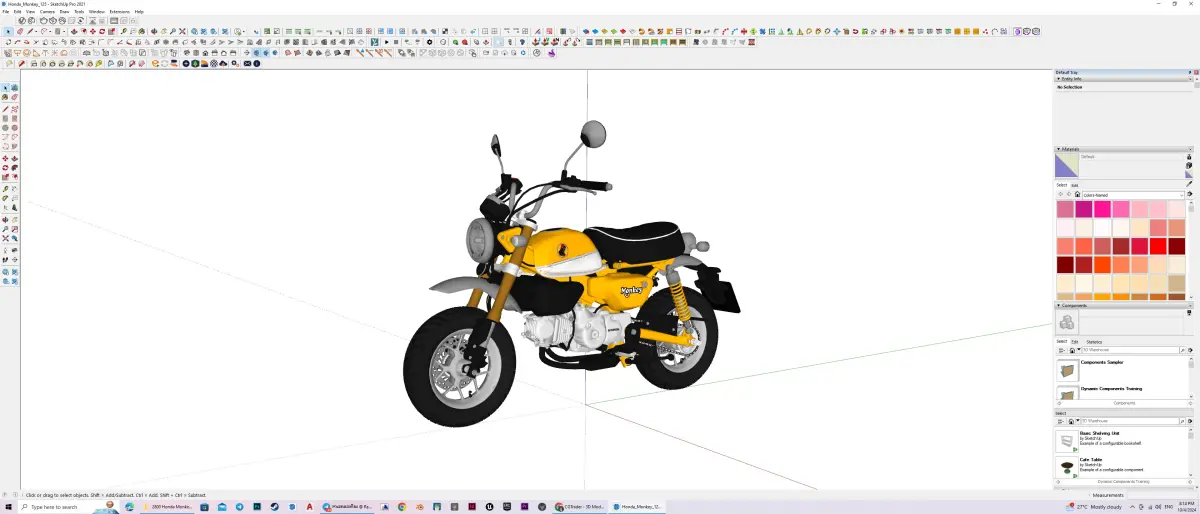Image resolution: width=1200 pixels, height=514 pixels.
Task: Collapse the Materials panel
Action: (1059, 149)
